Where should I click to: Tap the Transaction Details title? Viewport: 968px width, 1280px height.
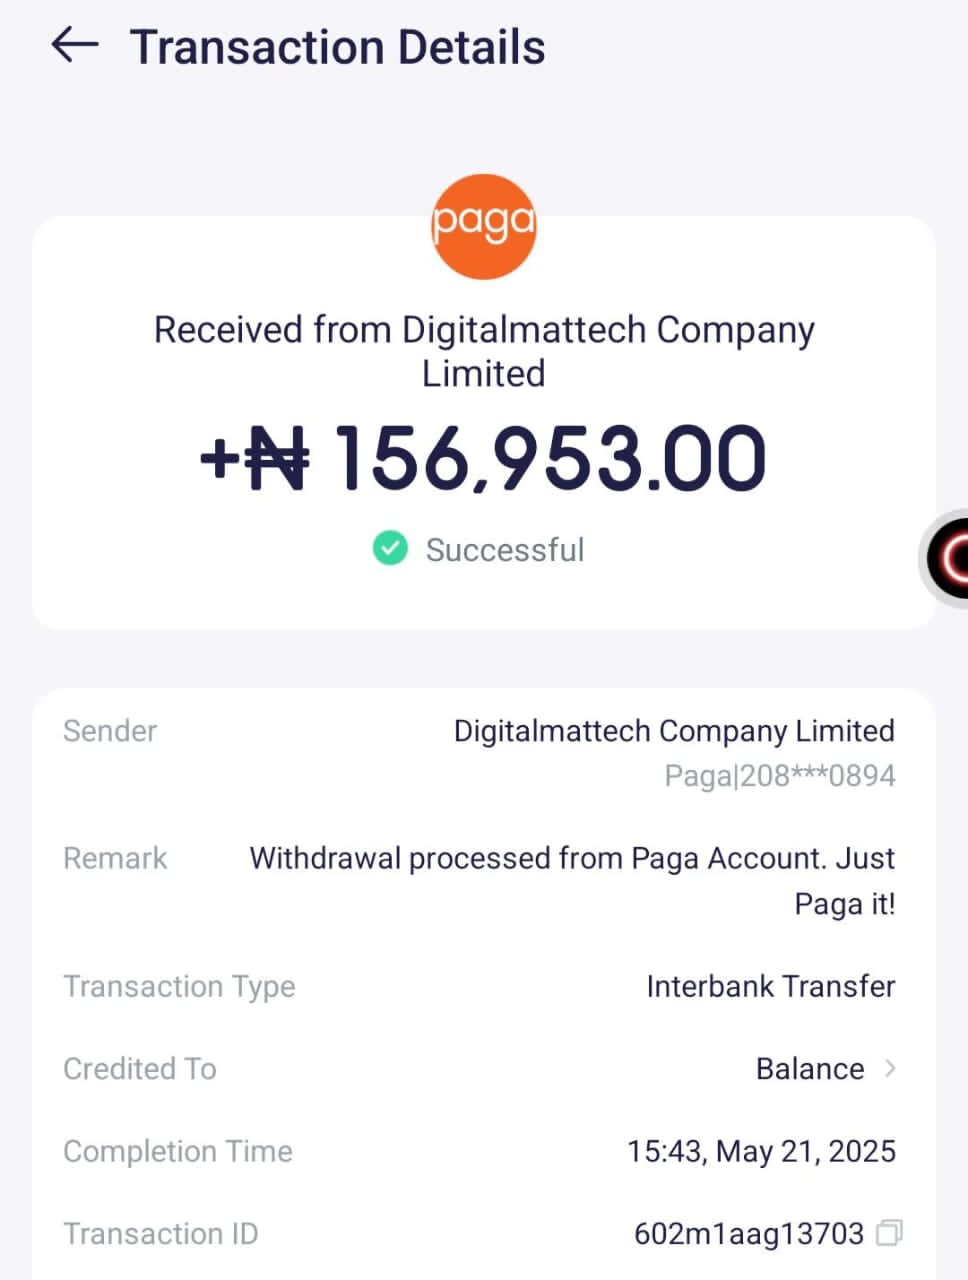338,47
